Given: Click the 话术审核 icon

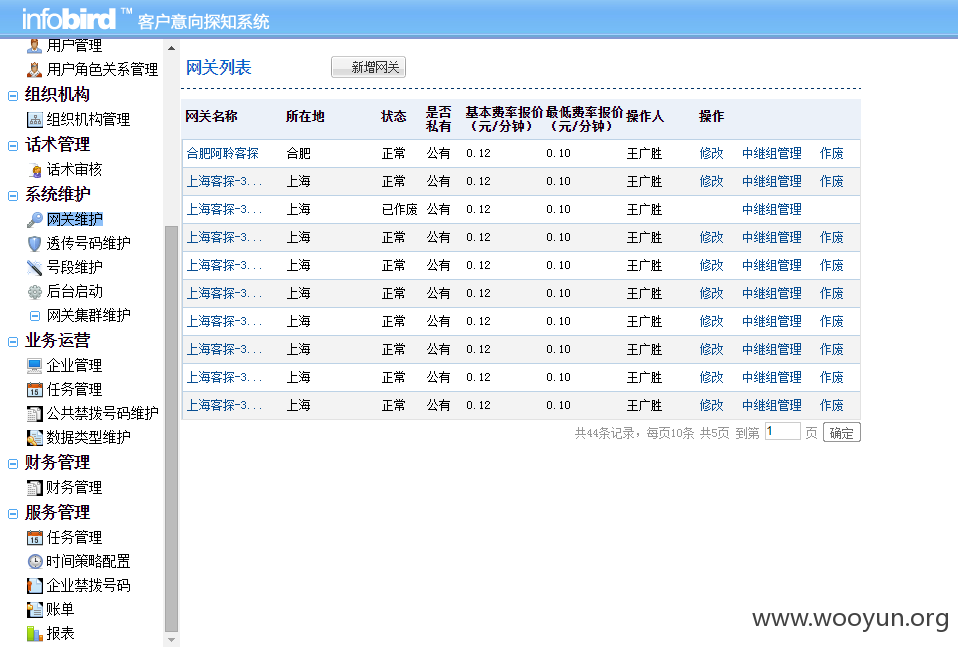Looking at the screenshot, I should [x=35, y=170].
